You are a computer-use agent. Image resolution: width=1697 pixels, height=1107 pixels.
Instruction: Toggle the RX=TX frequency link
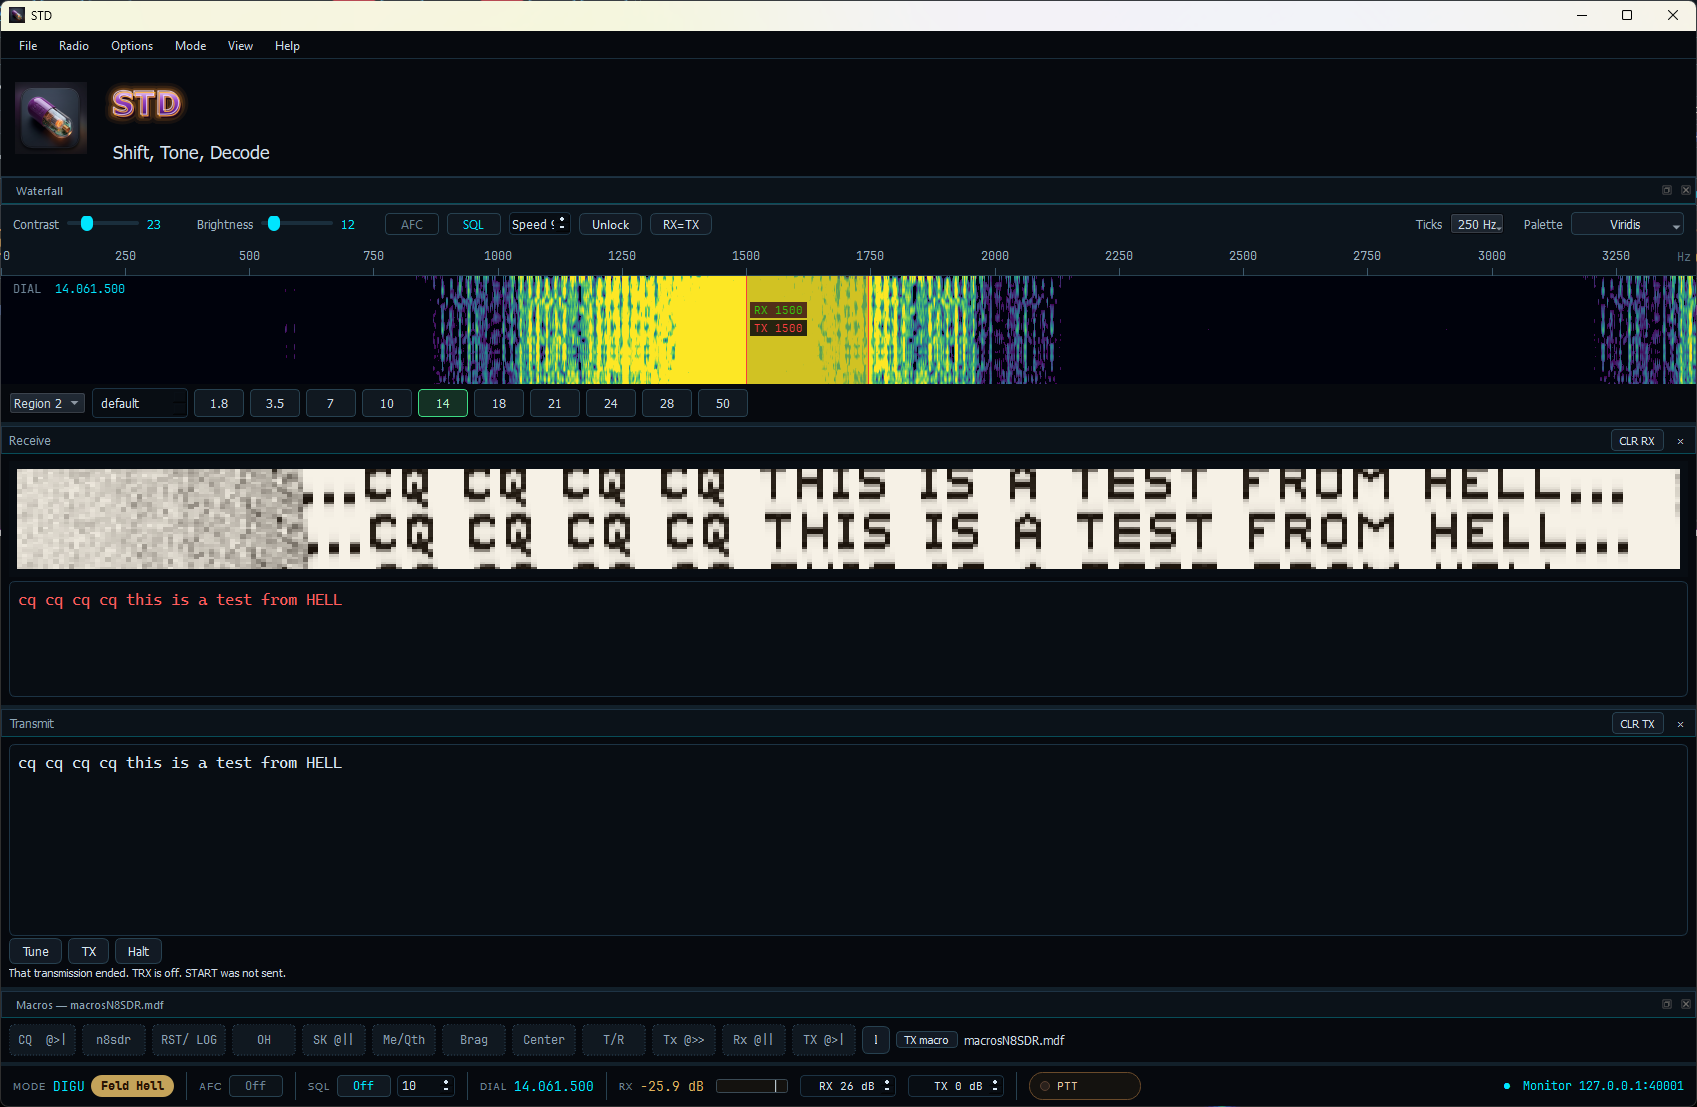click(681, 225)
